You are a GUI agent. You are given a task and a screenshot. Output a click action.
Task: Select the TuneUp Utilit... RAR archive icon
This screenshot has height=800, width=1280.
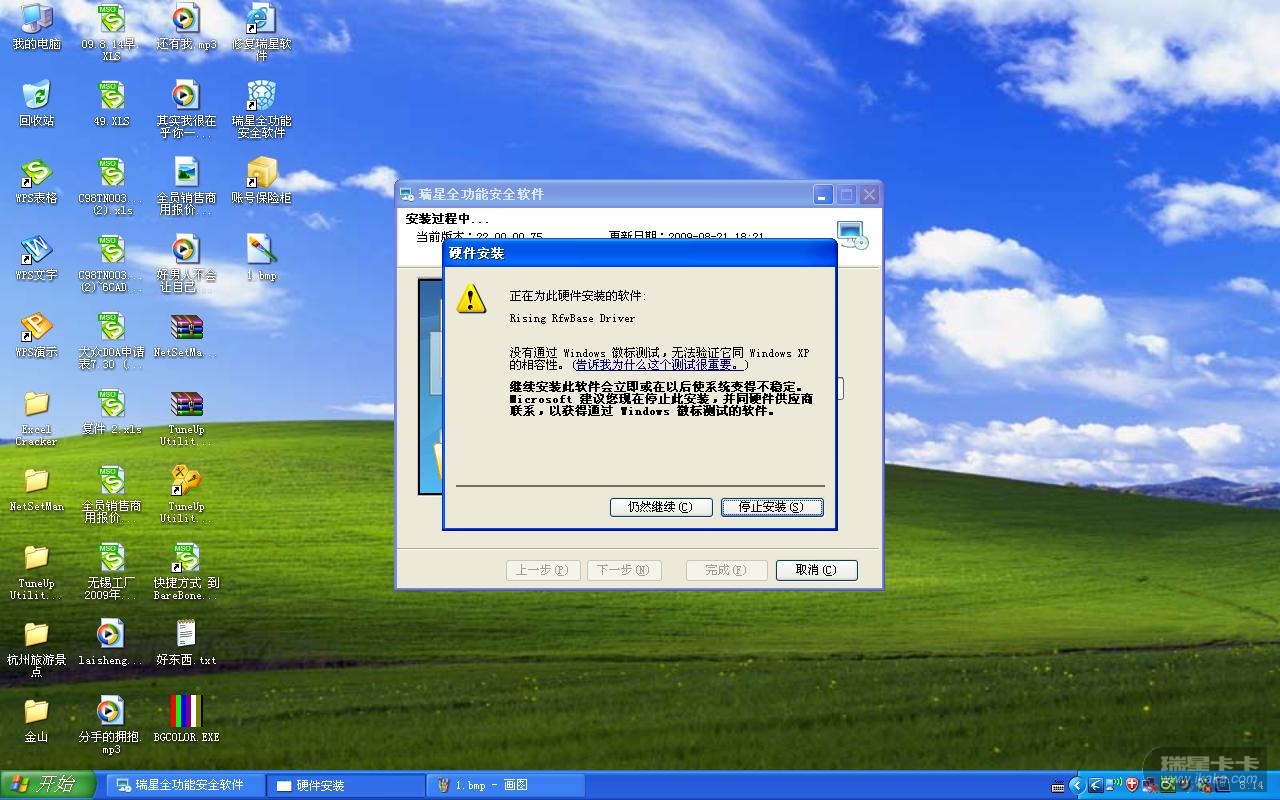186,418
